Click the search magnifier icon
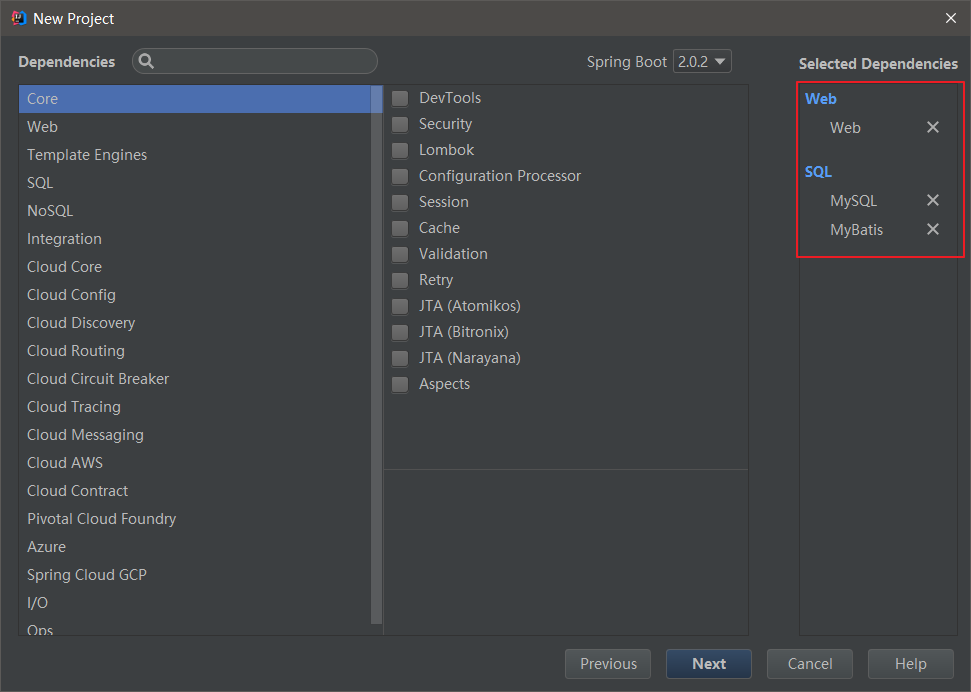 coord(146,61)
